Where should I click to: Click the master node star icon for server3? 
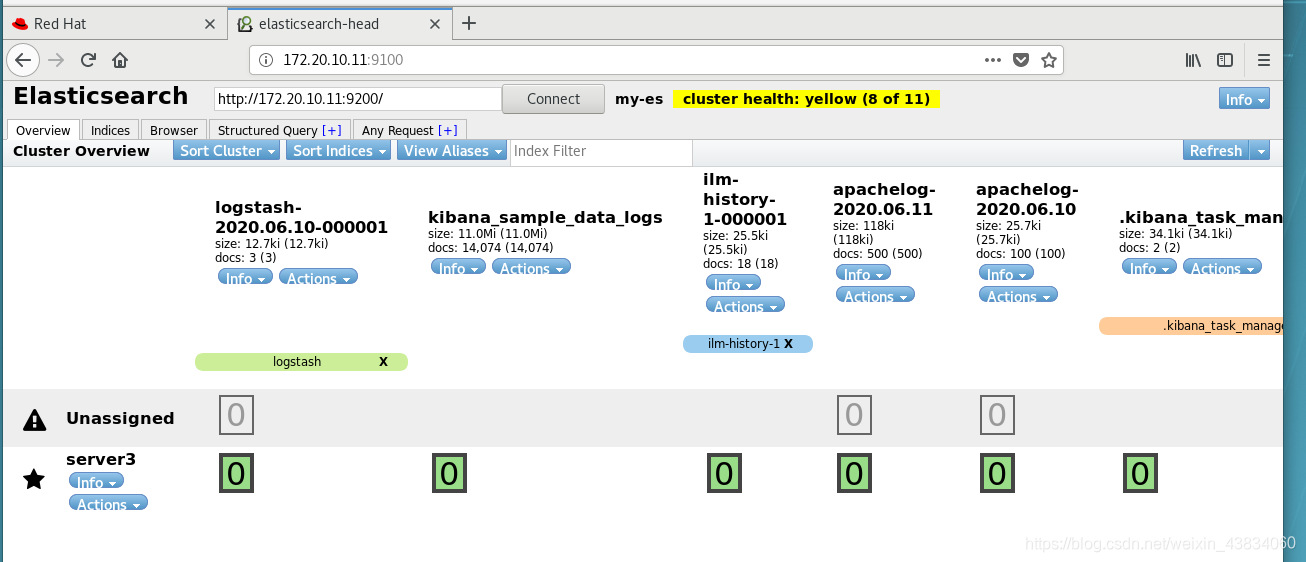tap(34, 480)
